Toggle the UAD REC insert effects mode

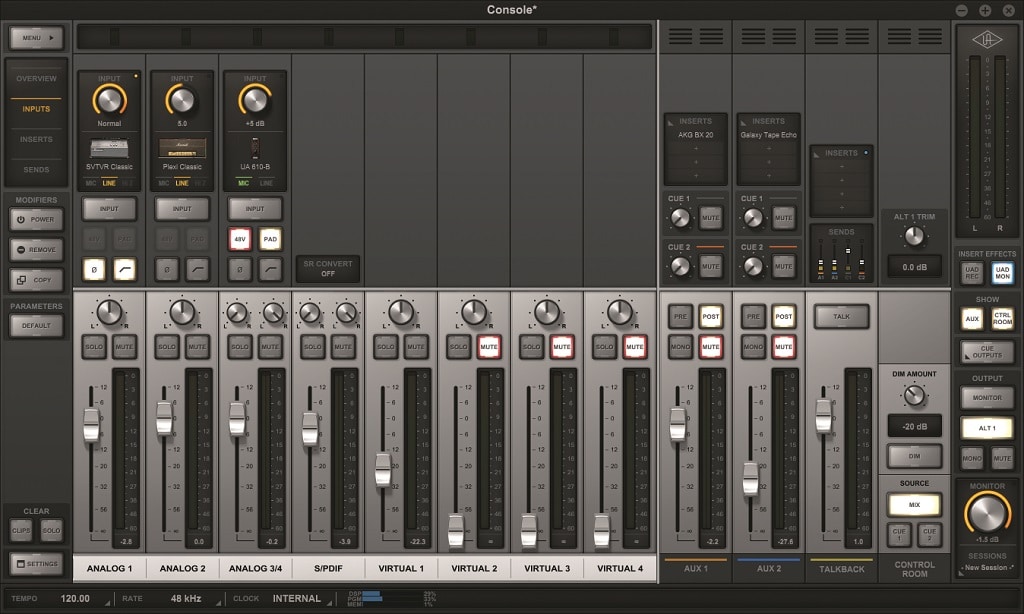(972, 273)
